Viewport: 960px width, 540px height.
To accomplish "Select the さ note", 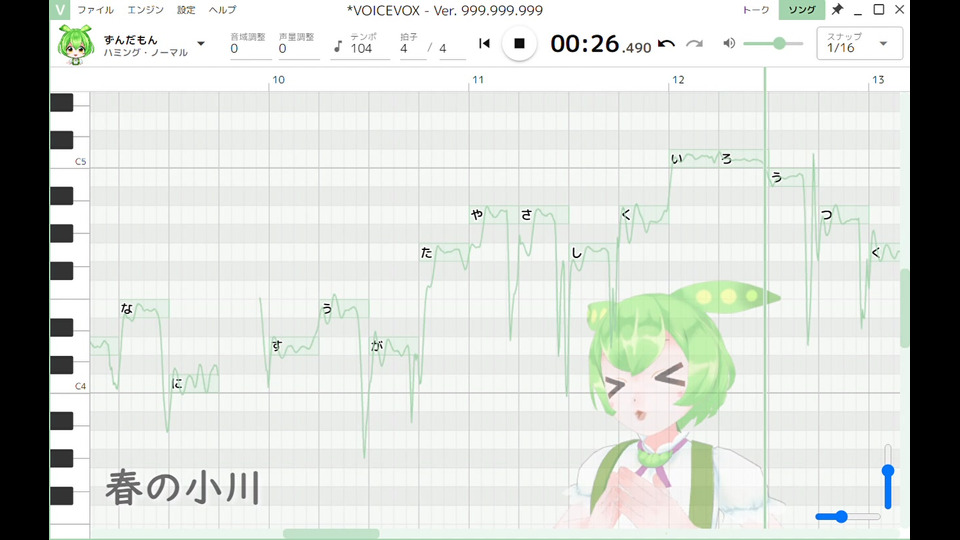I will (544, 215).
